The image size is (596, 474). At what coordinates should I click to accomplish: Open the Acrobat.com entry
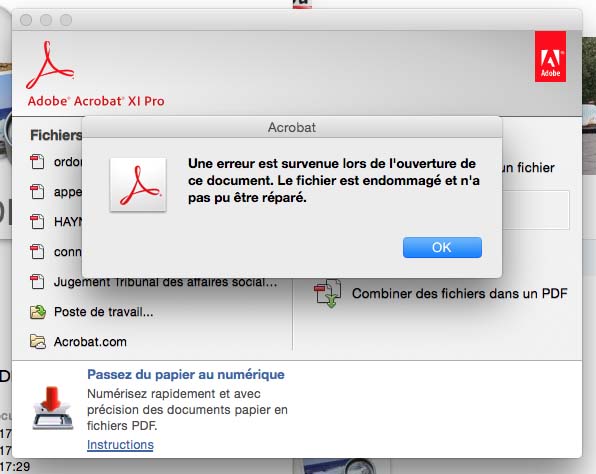pos(90,342)
